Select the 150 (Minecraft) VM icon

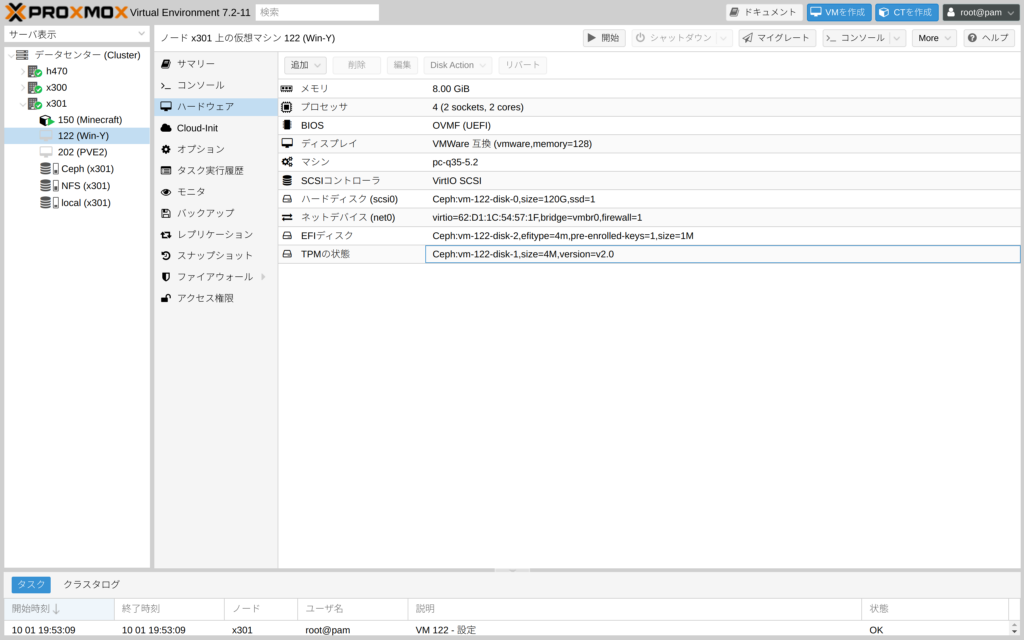[x=46, y=120]
